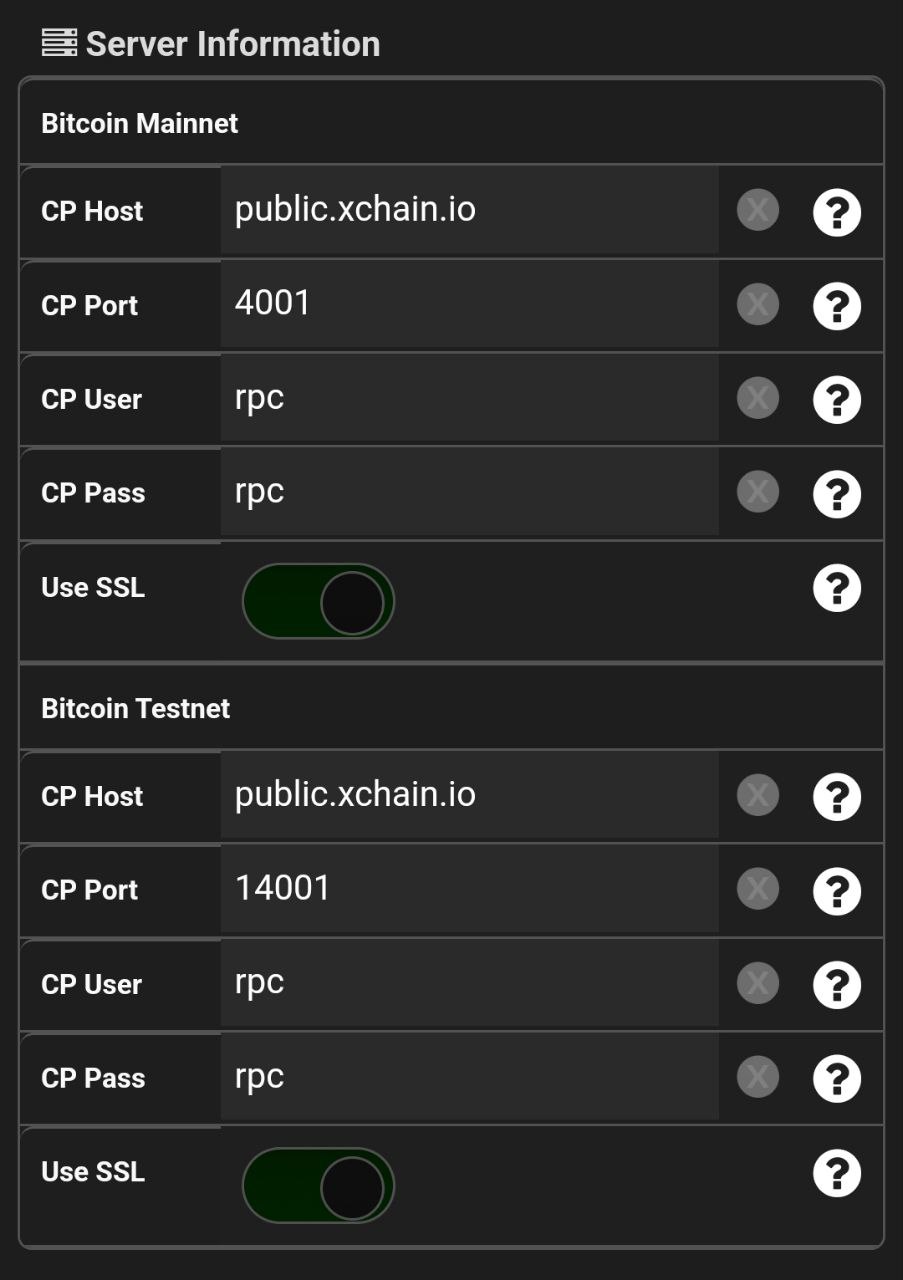Clear the Testnet CP Port field
The height and width of the screenshot is (1280, 903).
pyautogui.click(x=758, y=890)
